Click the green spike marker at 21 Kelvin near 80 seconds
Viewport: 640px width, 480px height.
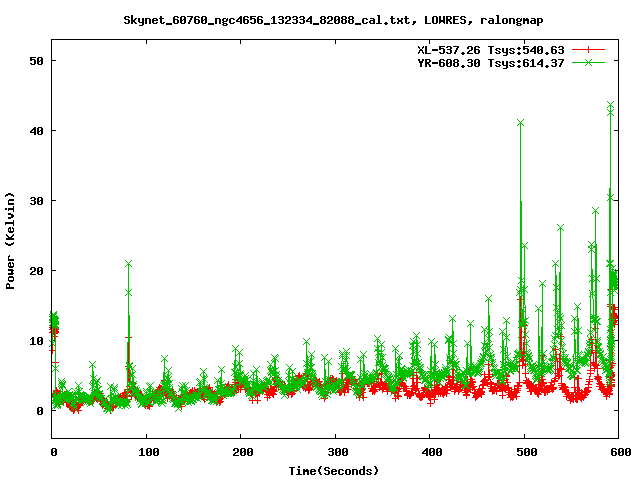click(128, 264)
